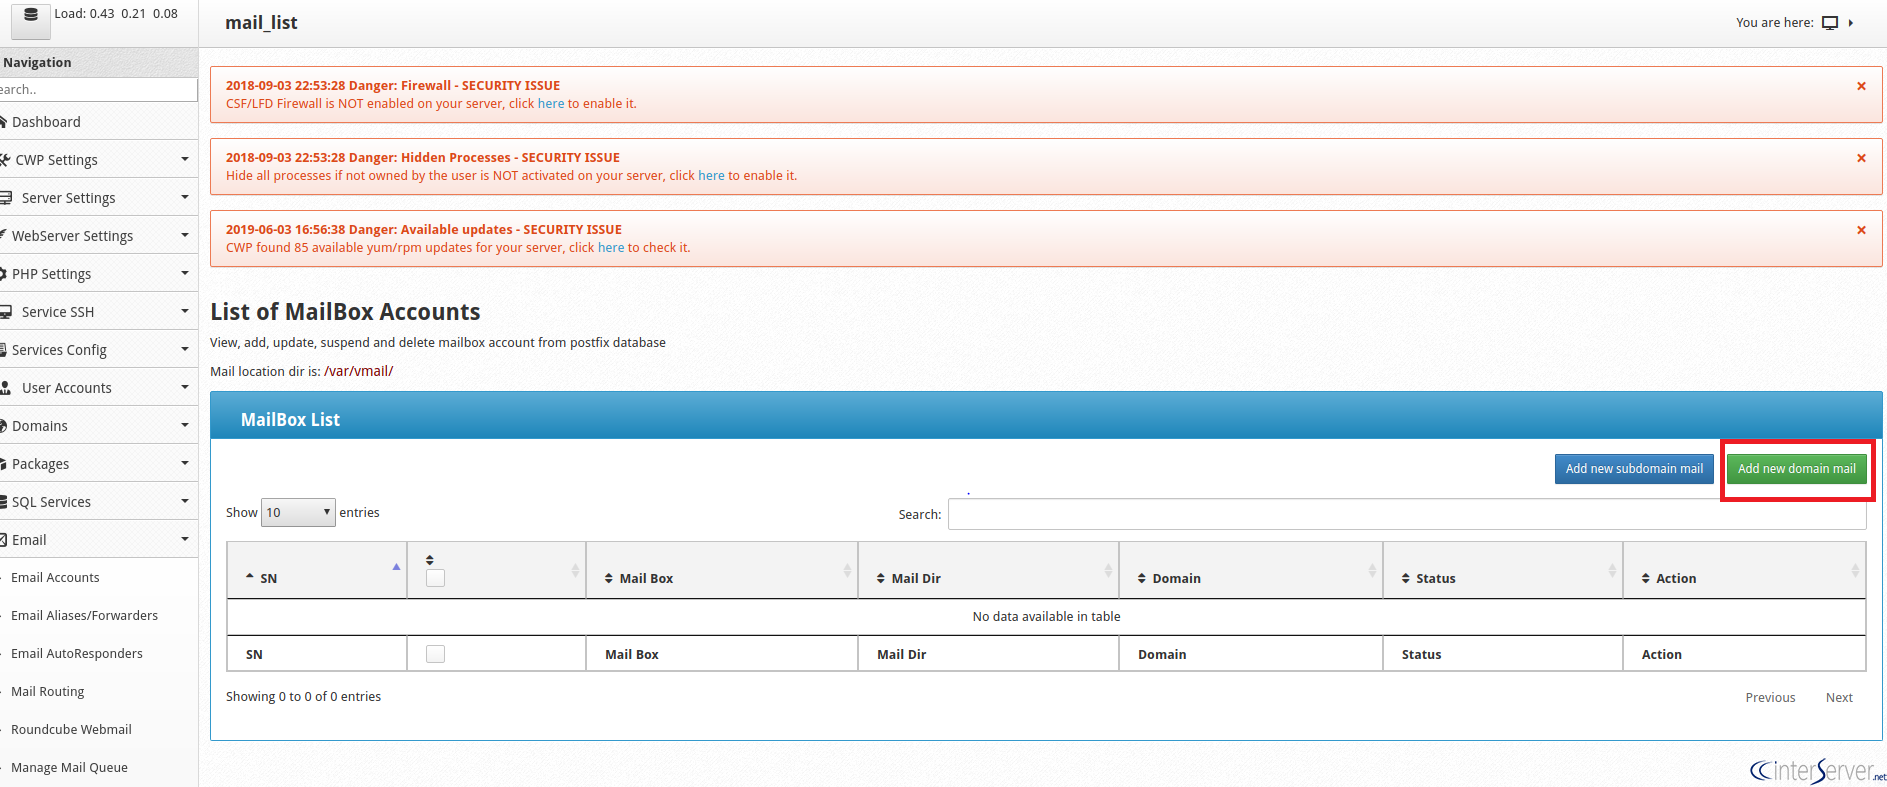Click the Service SSH monitor icon
Screen dimensions: 1887x787
tap(6, 312)
